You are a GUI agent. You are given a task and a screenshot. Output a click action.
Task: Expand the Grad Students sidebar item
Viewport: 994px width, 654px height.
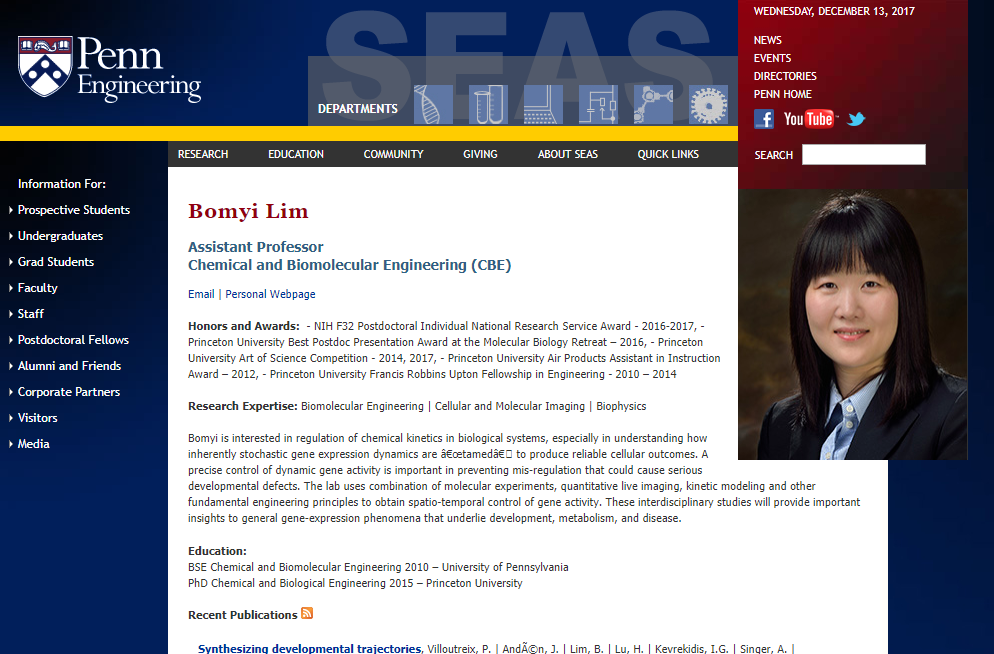(56, 262)
